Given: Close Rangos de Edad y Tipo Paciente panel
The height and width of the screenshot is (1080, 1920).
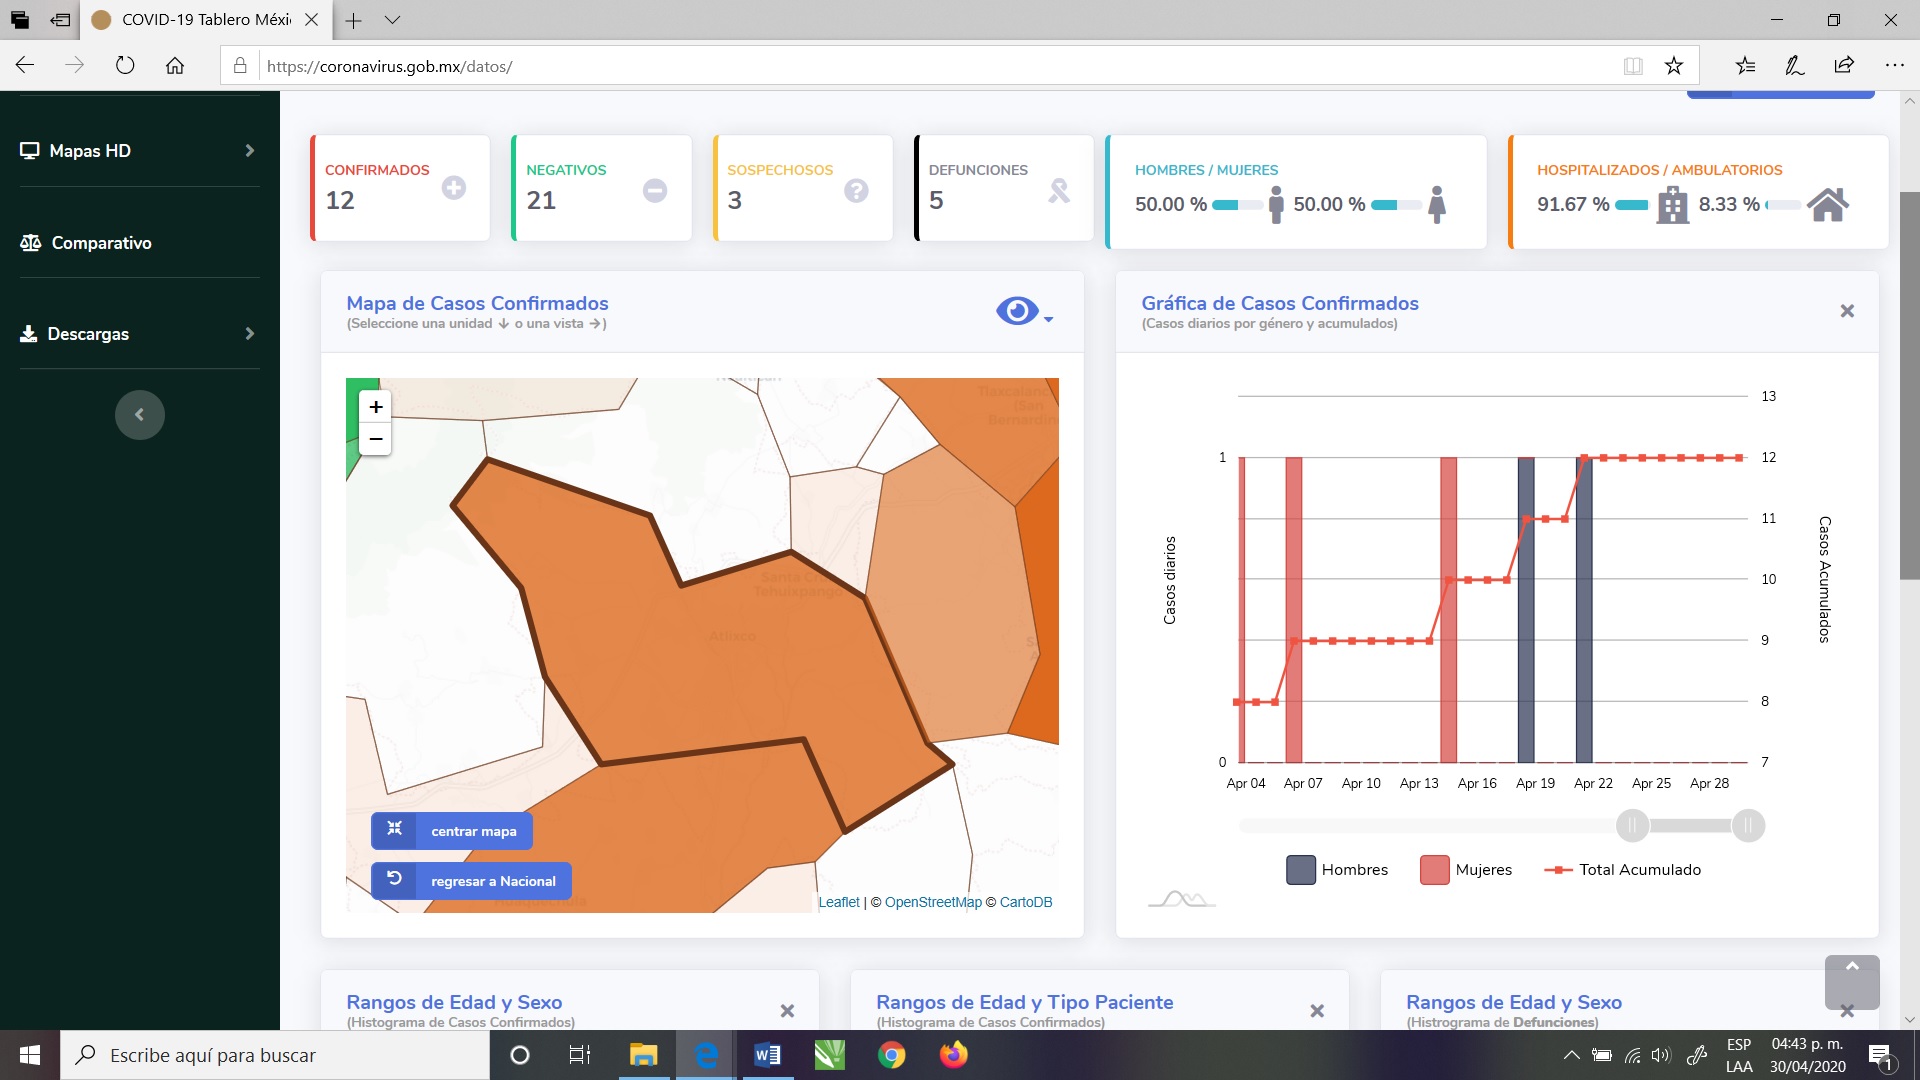Looking at the screenshot, I should click(x=1317, y=1011).
